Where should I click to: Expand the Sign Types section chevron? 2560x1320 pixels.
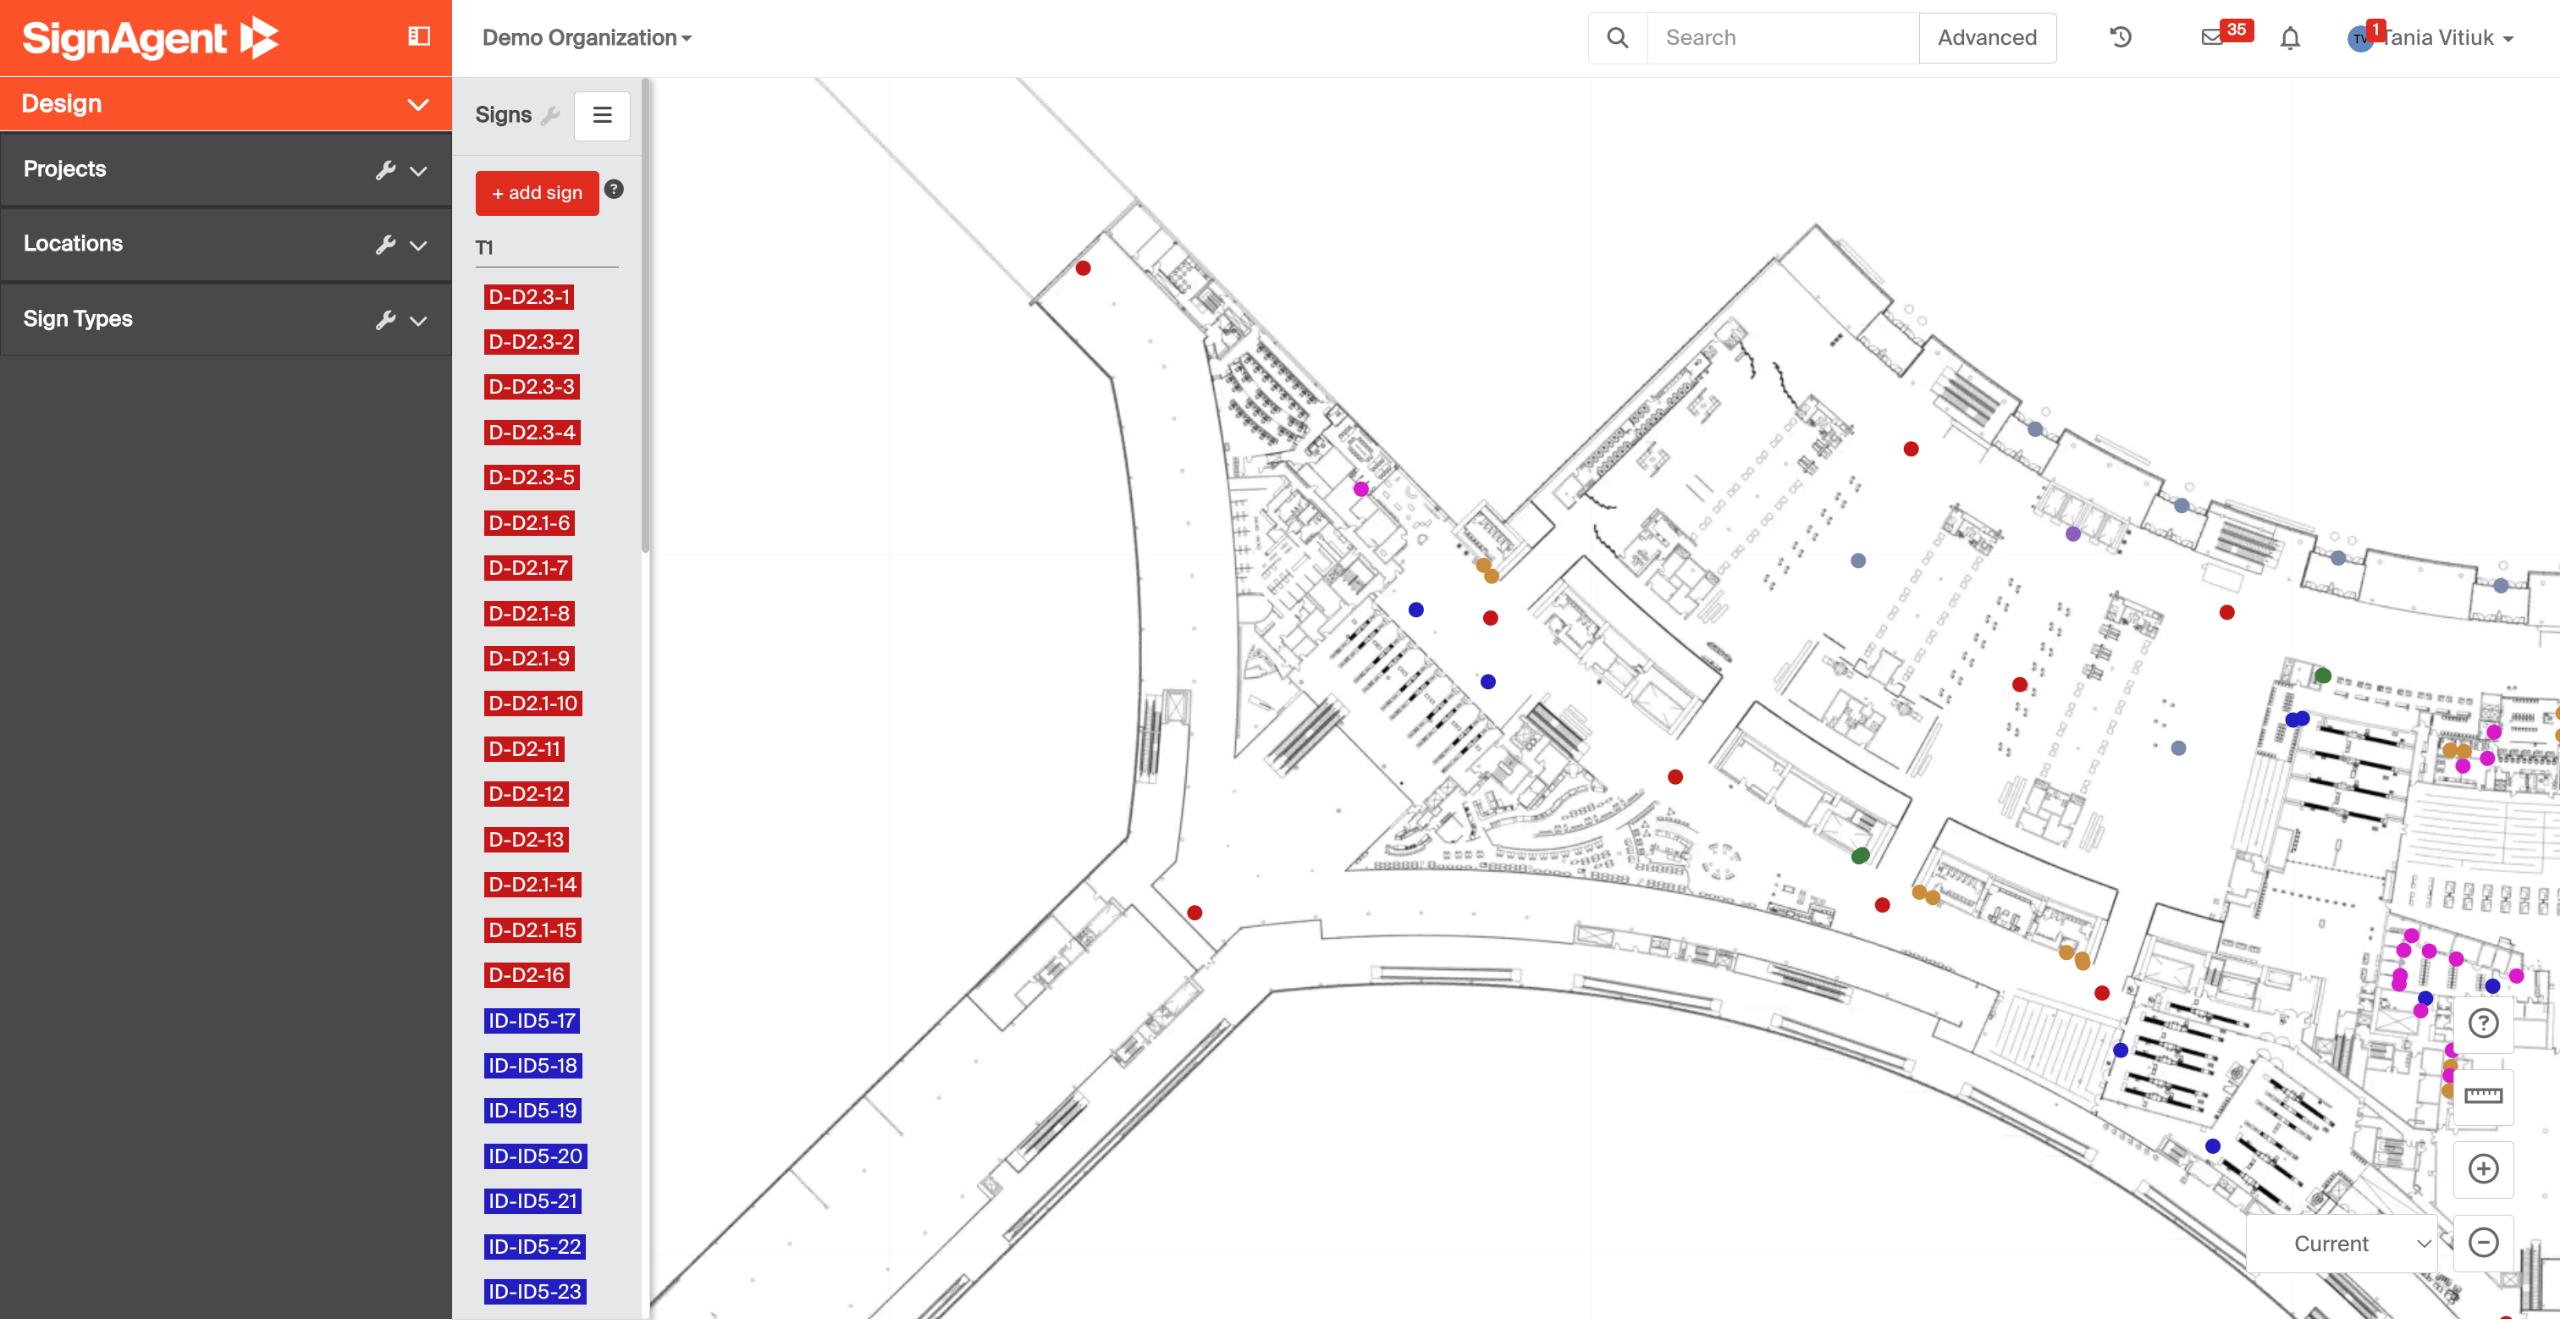point(419,320)
